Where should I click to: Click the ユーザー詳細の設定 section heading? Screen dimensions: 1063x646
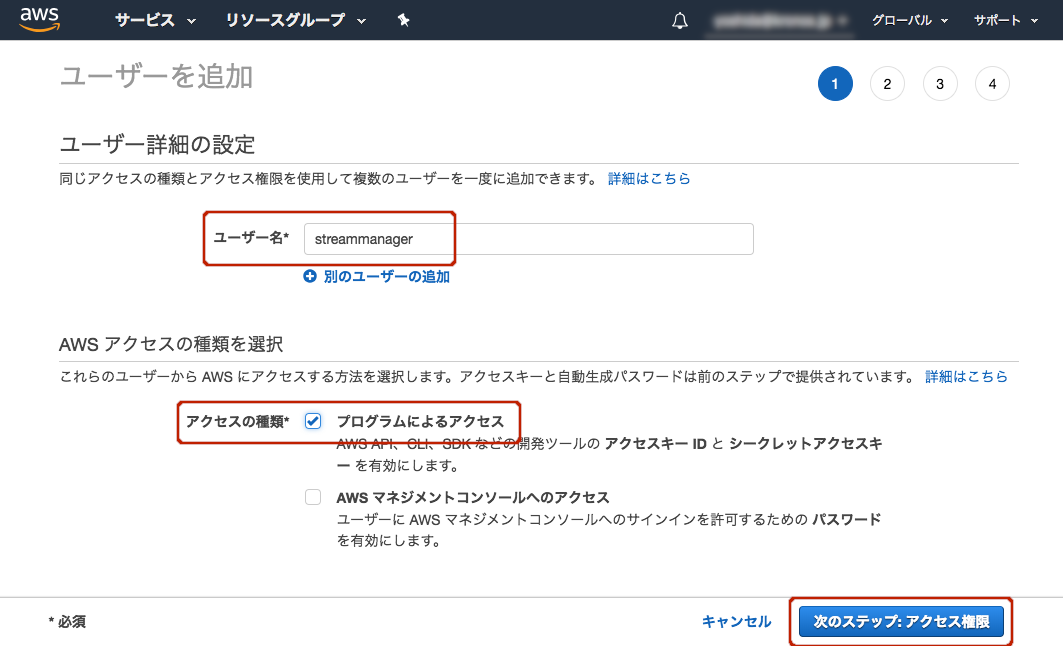coord(157,144)
